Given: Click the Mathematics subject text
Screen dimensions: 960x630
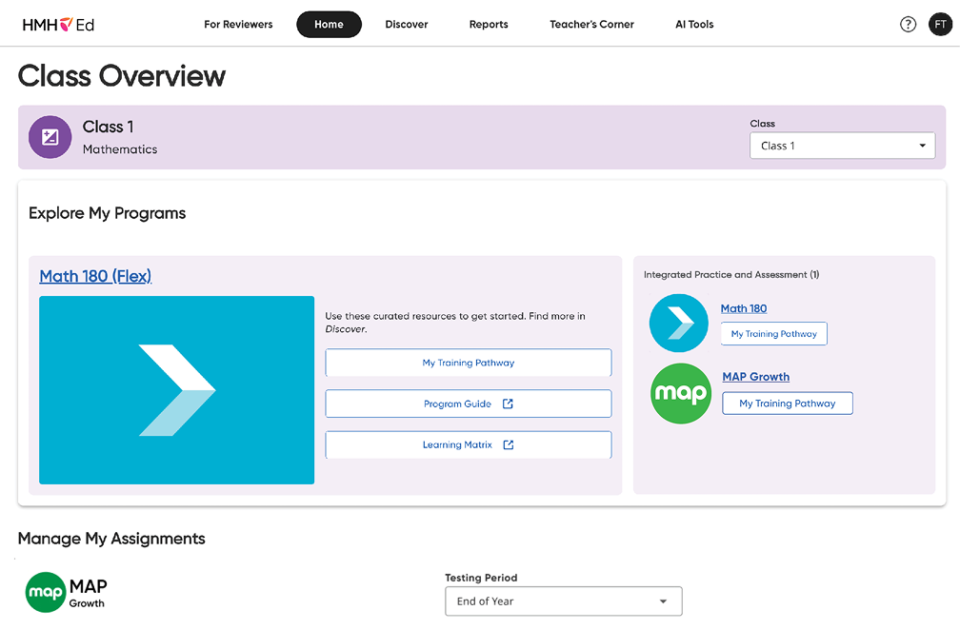Looking at the screenshot, I should 120,149.
